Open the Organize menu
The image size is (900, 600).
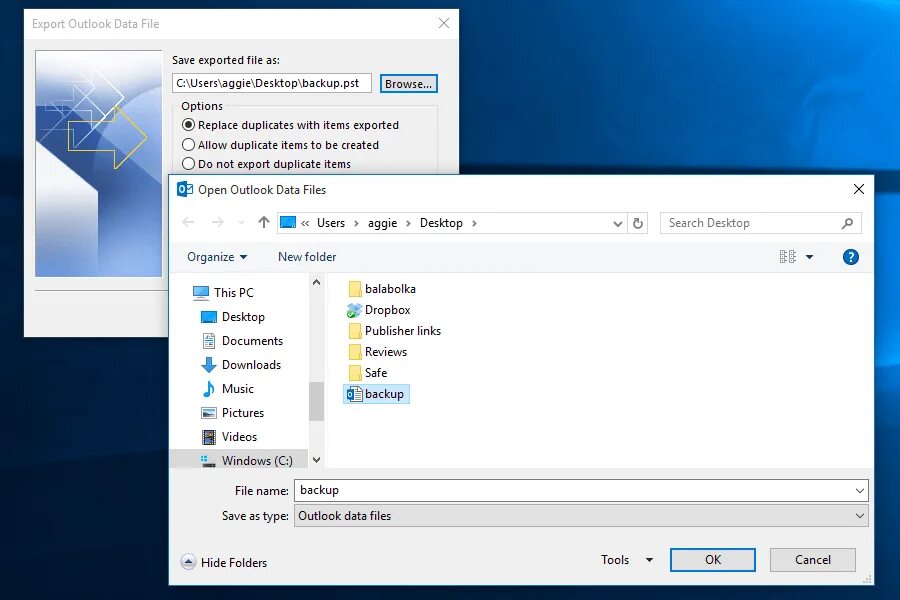tap(216, 257)
